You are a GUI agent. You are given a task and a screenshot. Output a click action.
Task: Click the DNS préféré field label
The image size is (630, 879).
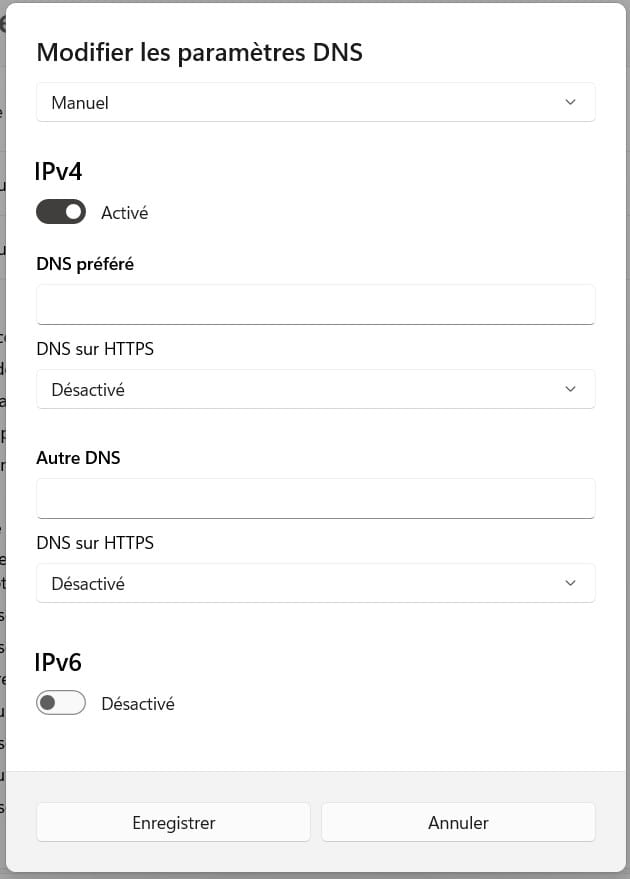pyautogui.click(x=85, y=264)
